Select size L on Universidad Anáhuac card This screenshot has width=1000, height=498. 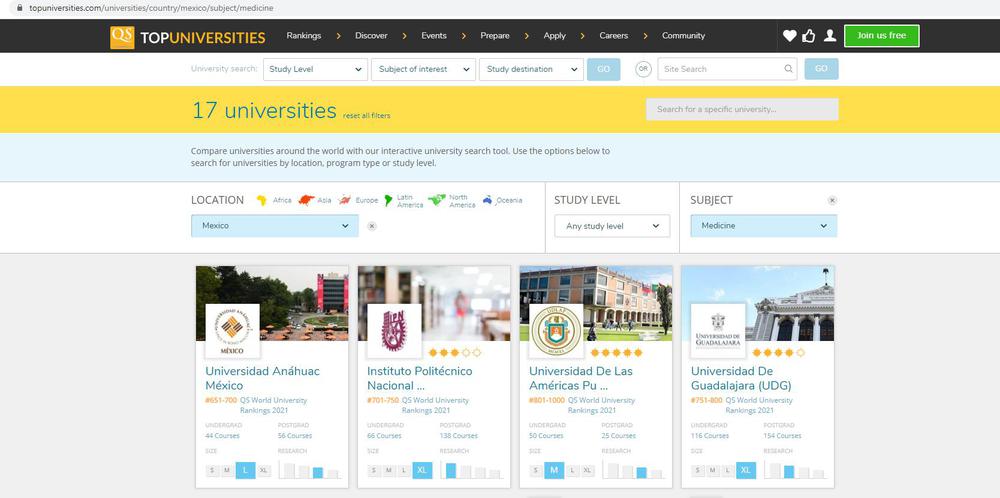(246, 471)
